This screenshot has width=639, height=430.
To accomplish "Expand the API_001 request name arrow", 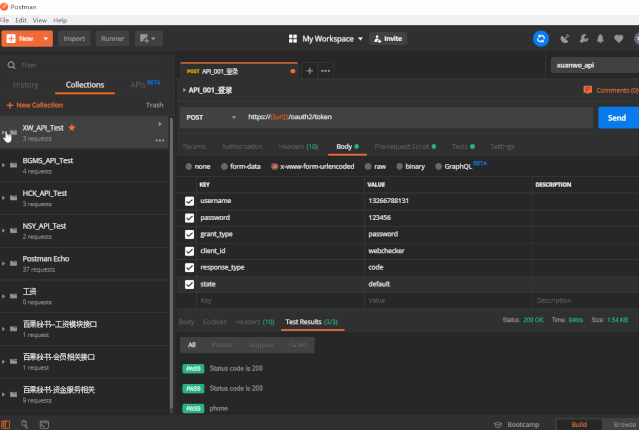I will pyautogui.click(x=184, y=90).
